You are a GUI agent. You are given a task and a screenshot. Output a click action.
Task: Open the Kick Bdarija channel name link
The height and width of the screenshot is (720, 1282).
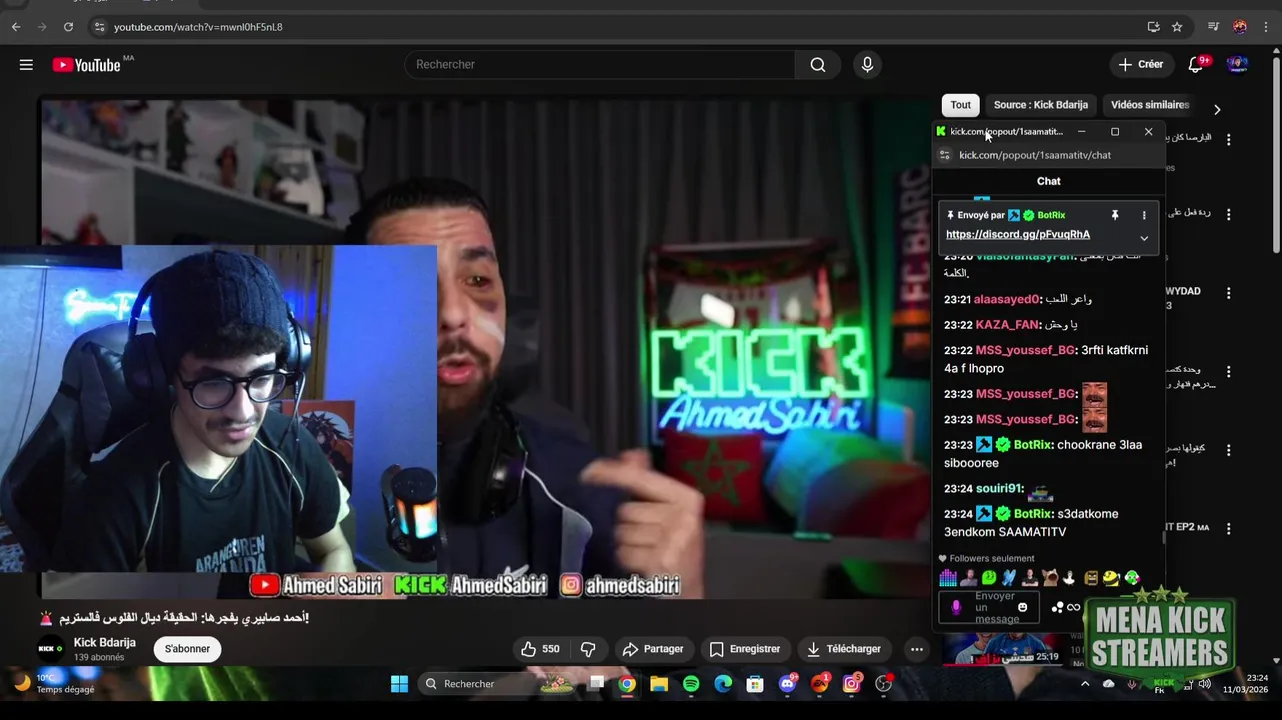pyautogui.click(x=105, y=642)
